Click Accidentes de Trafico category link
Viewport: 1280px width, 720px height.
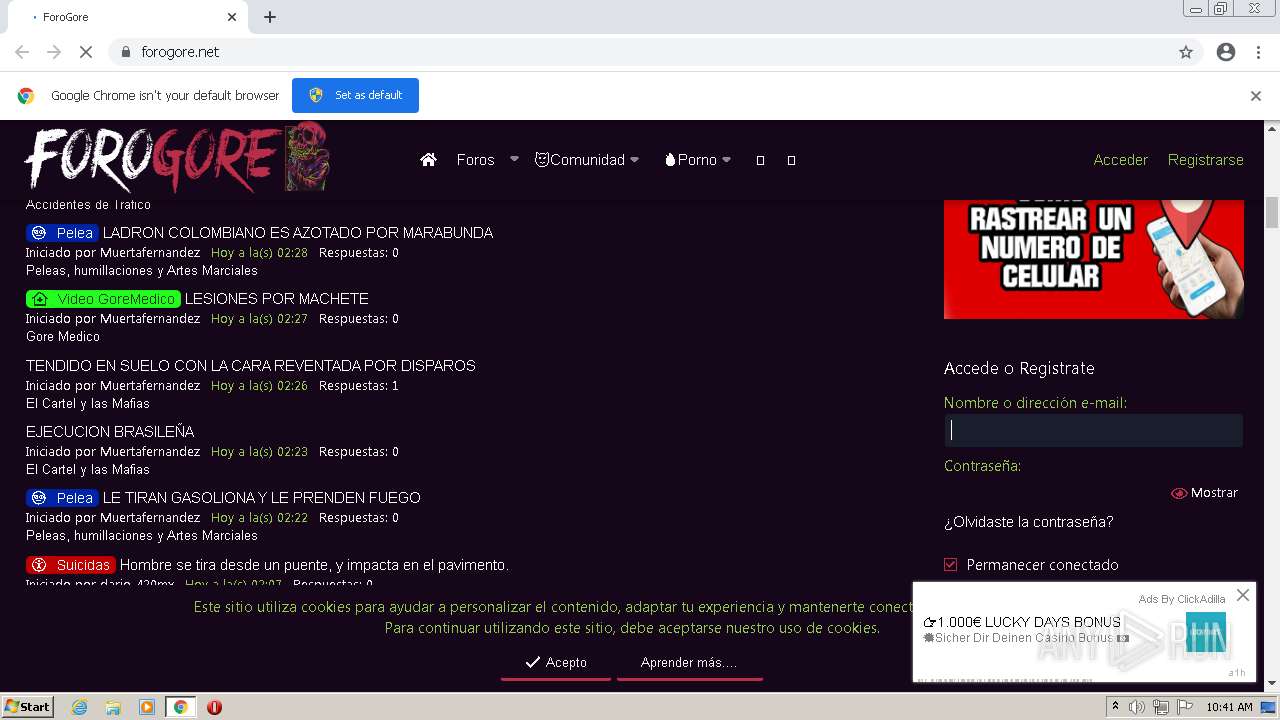click(x=88, y=205)
